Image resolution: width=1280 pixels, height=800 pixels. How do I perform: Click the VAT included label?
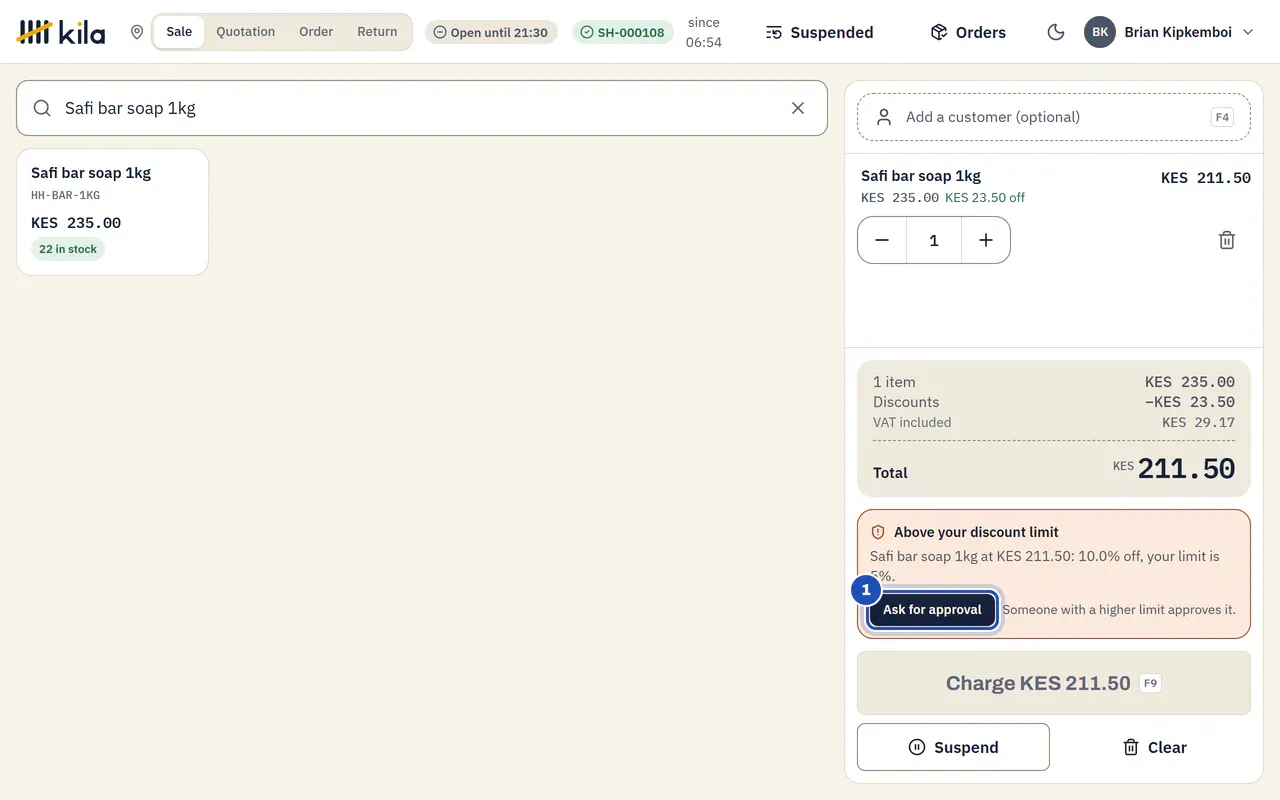tap(912, 422)
